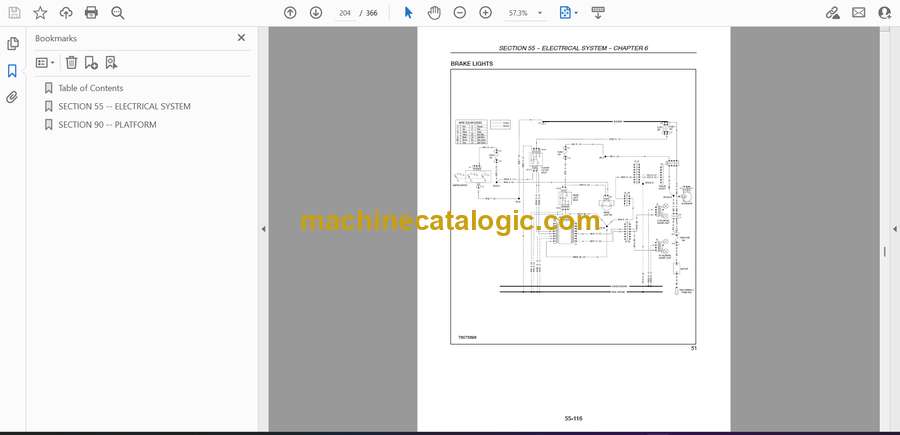Click the vertical scrollbar thumb
The image size is (900, 435).
(885, 251)
